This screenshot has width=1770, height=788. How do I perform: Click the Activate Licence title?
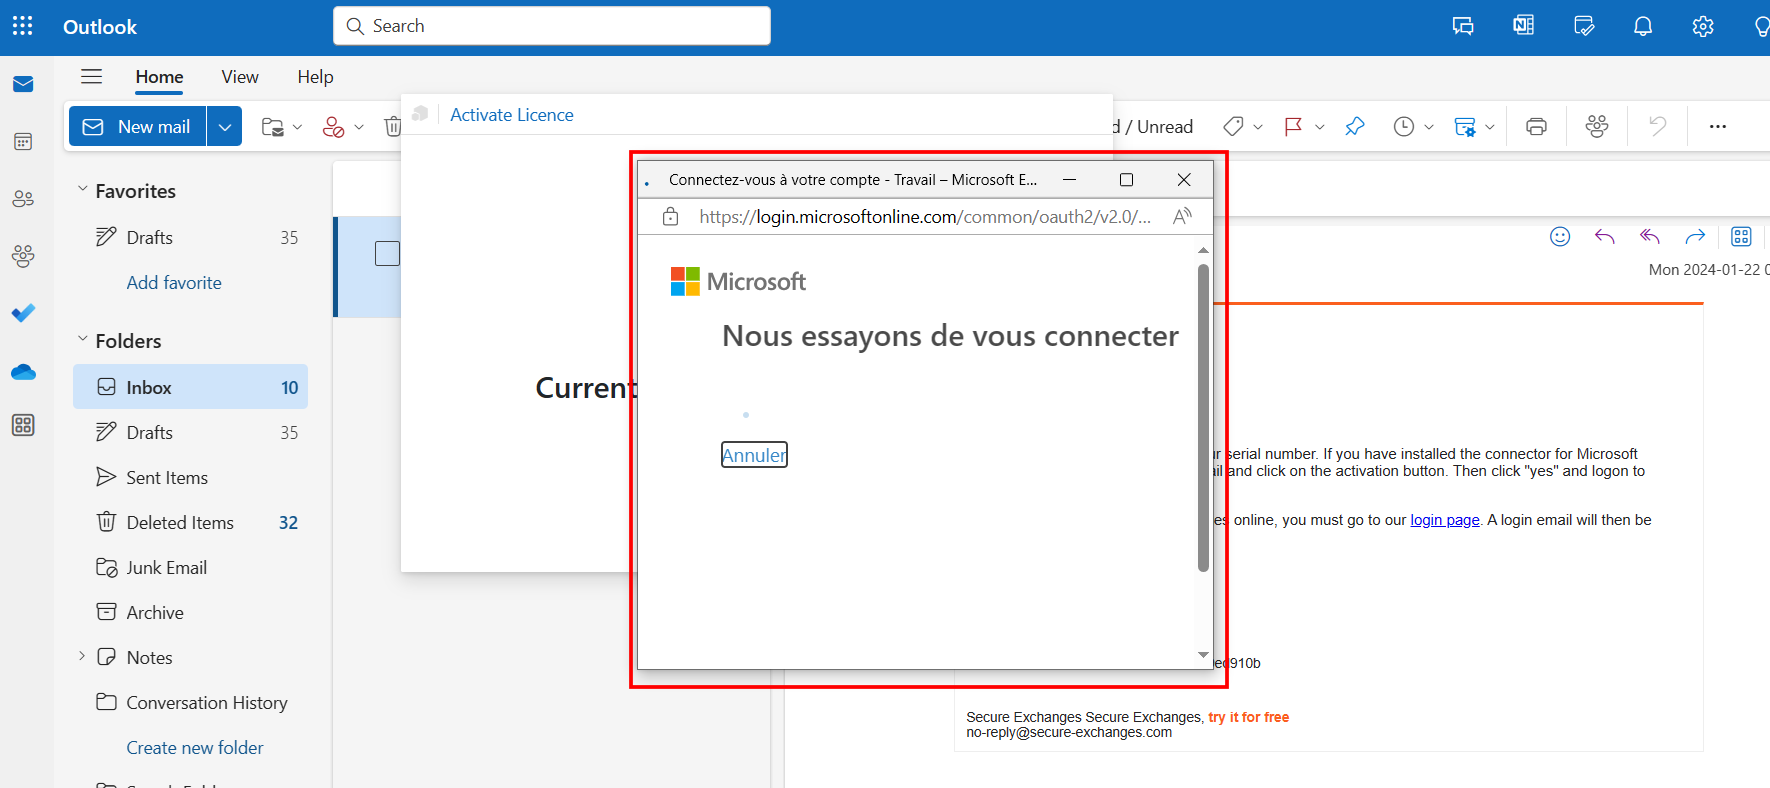click(x=512, y=115)
